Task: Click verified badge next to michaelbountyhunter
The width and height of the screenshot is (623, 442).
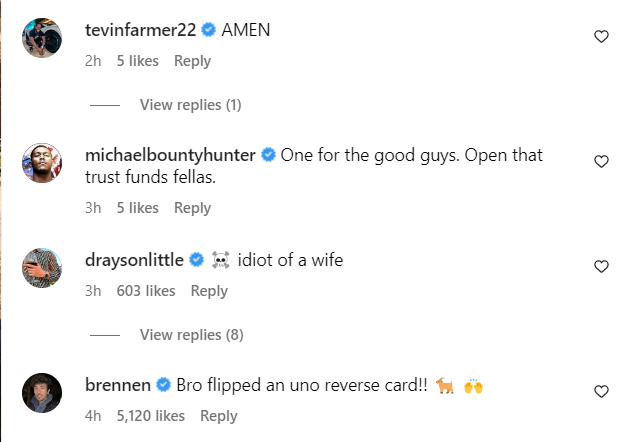Action: (x=268, y=156)
